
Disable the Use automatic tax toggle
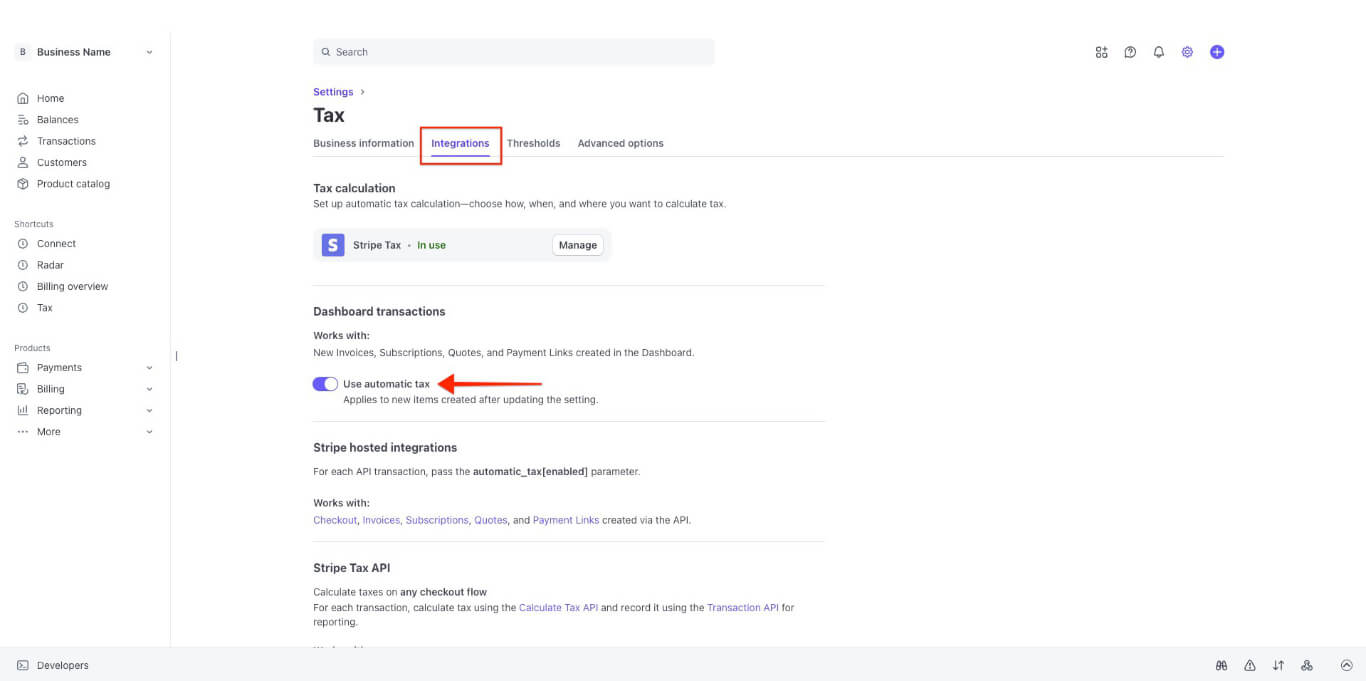point(325,384)
